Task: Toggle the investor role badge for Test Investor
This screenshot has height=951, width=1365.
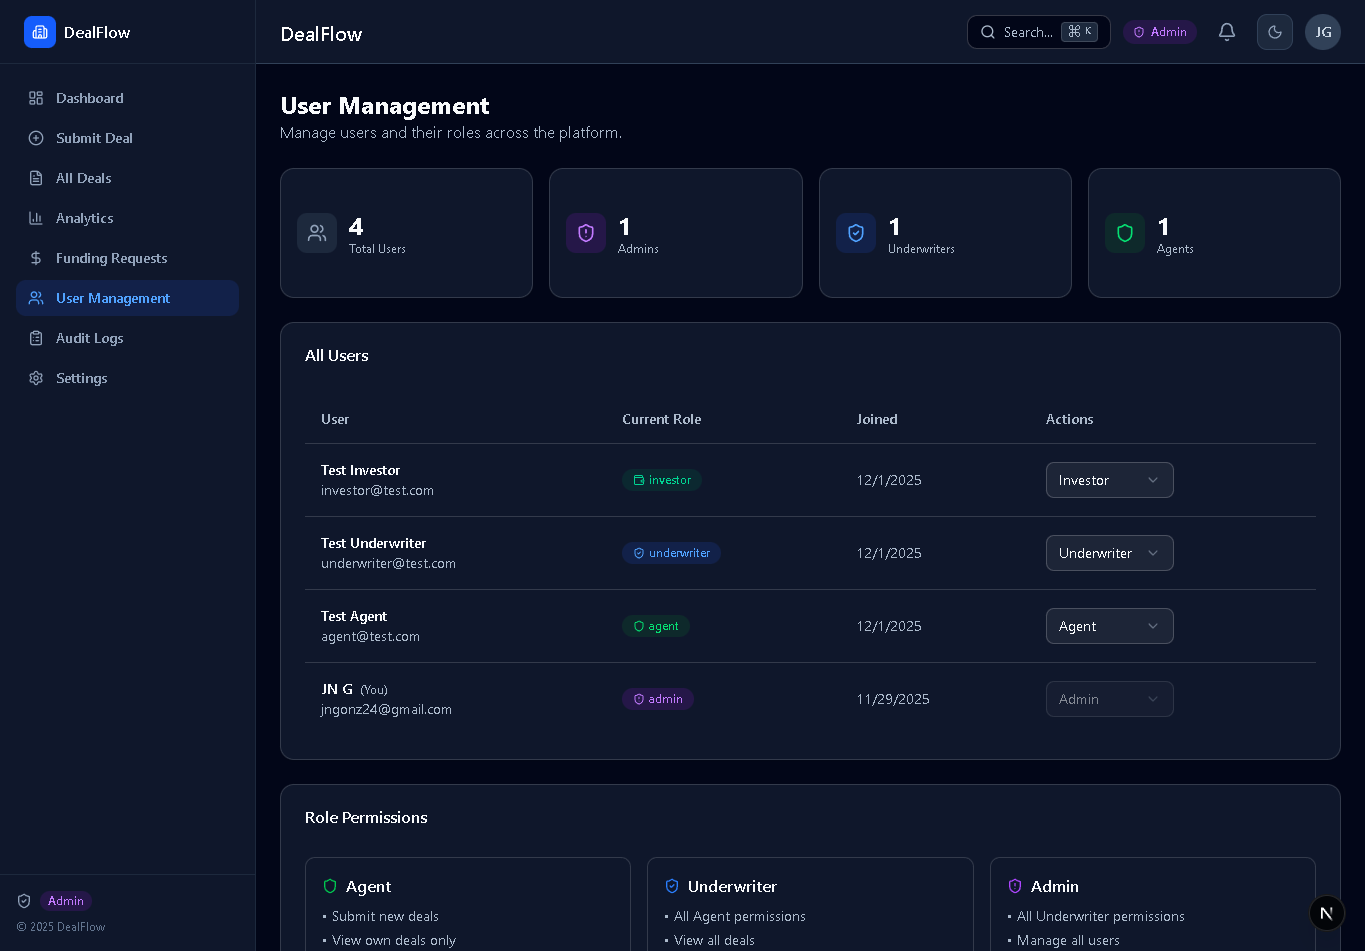Action: coord(662,480)
